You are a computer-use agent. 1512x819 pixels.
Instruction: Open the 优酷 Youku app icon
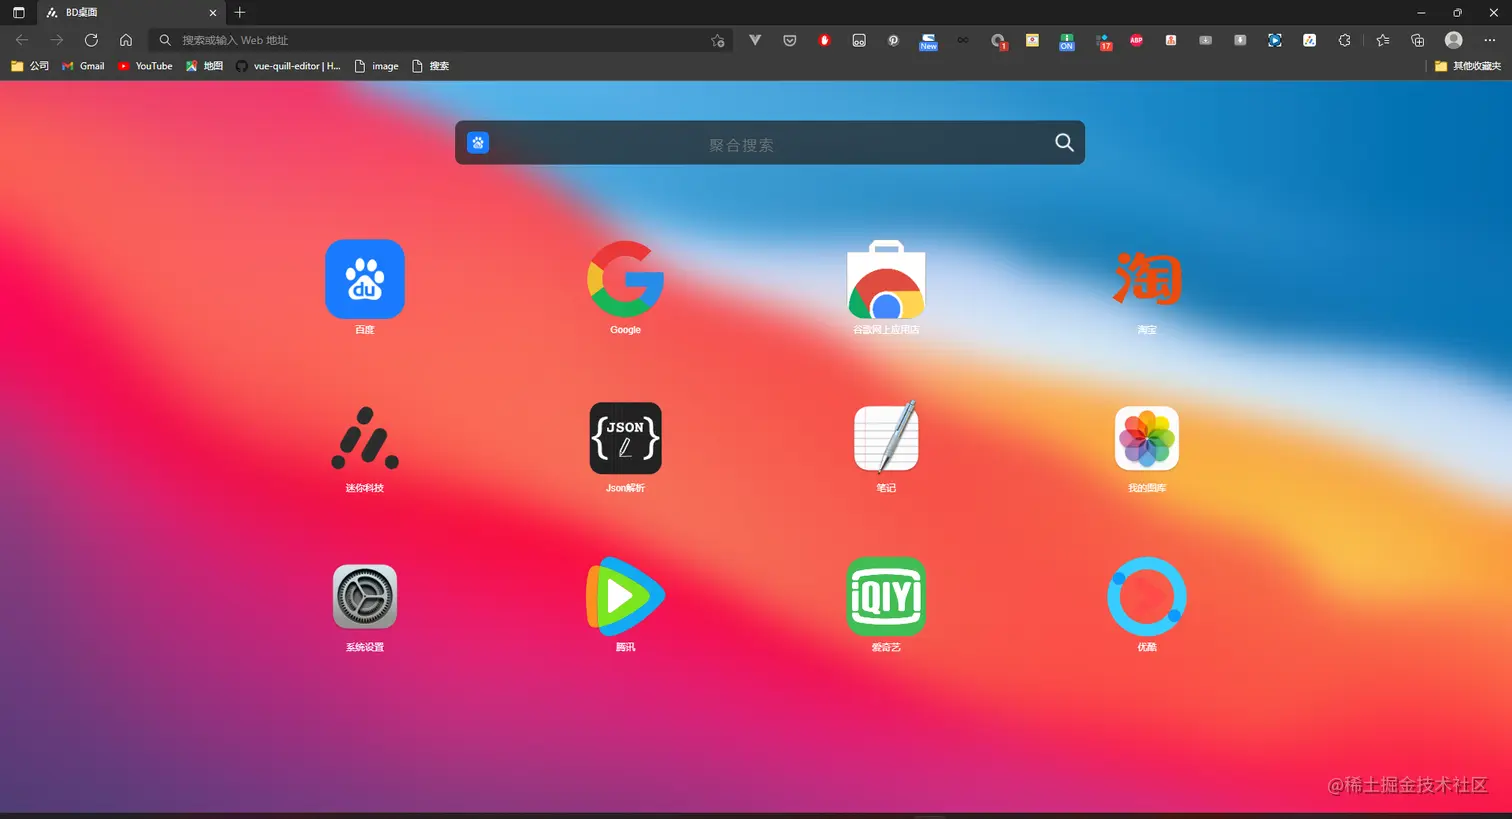tap(1147, 597)
